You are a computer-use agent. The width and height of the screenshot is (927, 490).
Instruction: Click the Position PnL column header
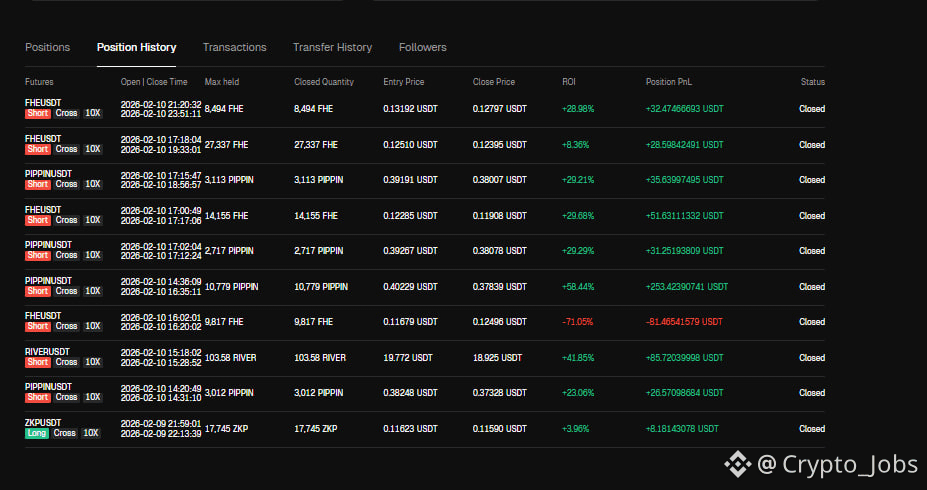[x=669, y=81]
